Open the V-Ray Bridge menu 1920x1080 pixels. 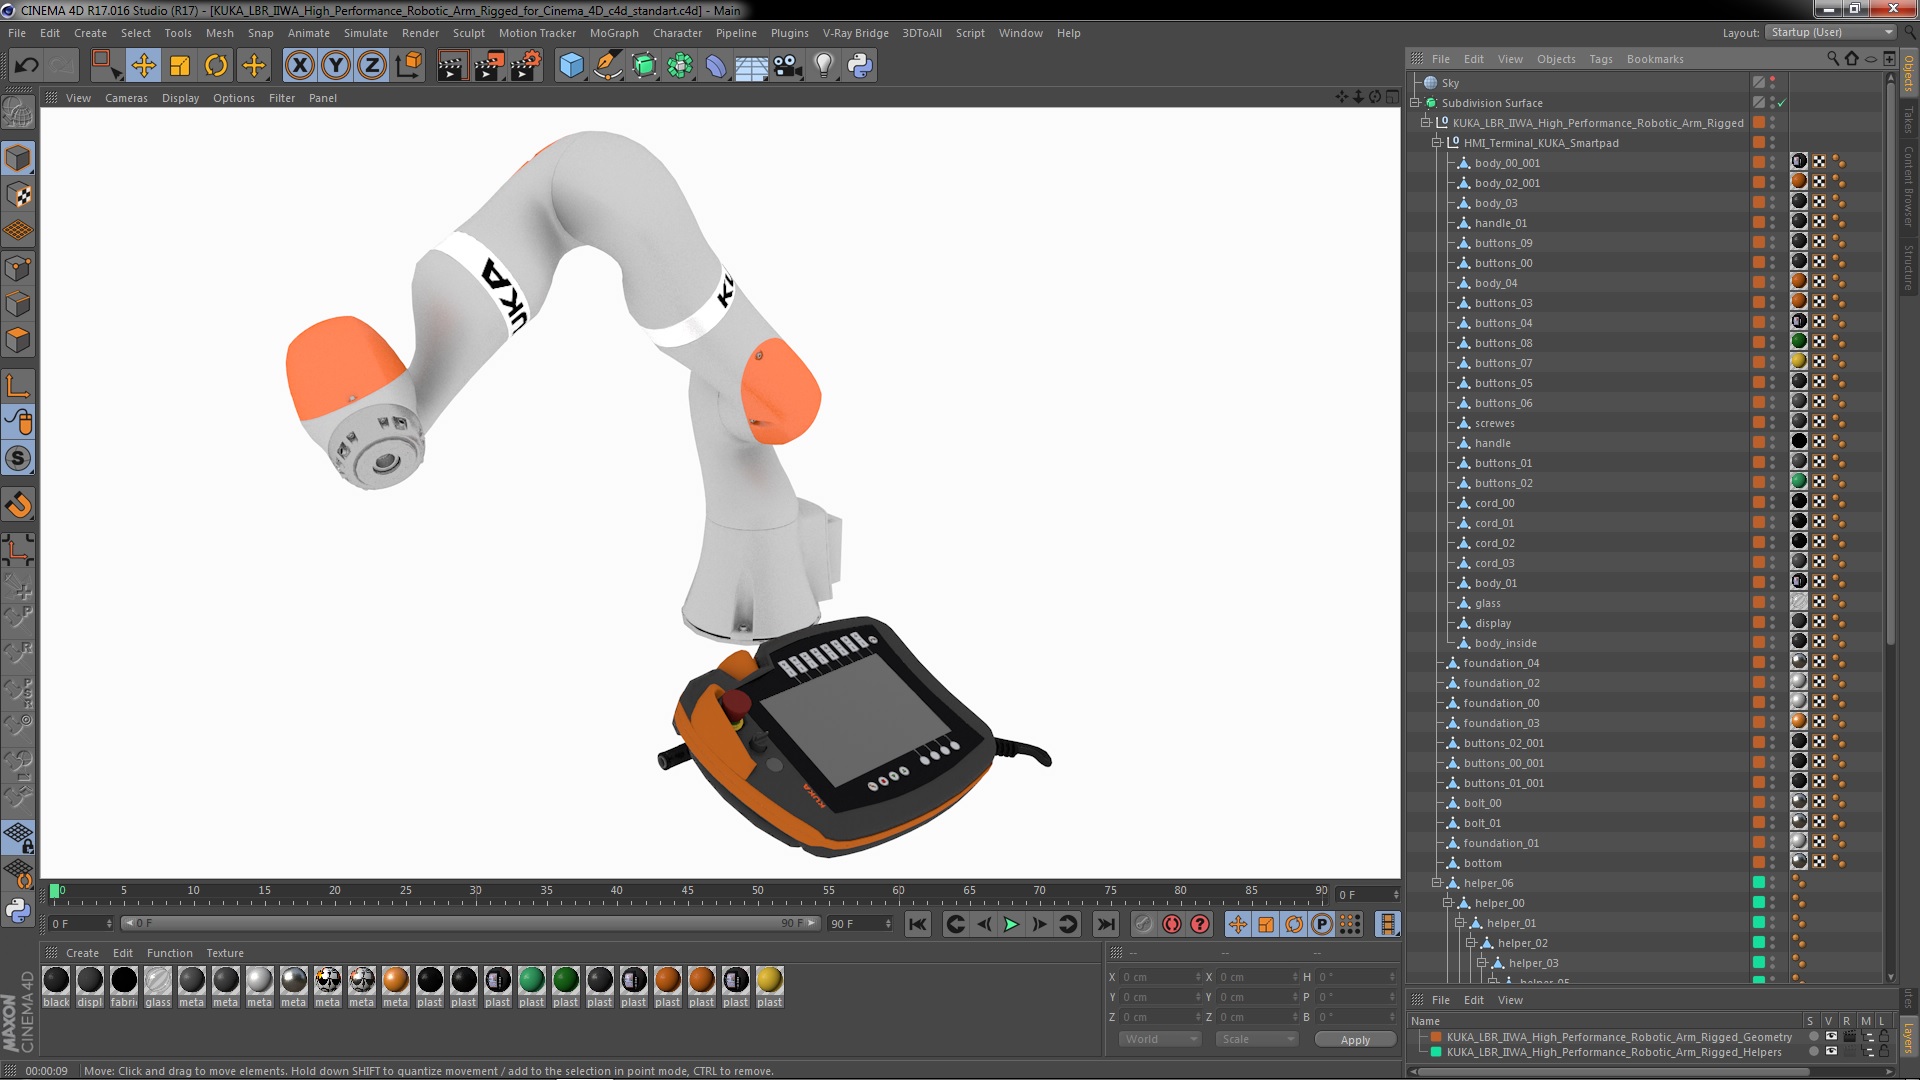pos(855,33)
